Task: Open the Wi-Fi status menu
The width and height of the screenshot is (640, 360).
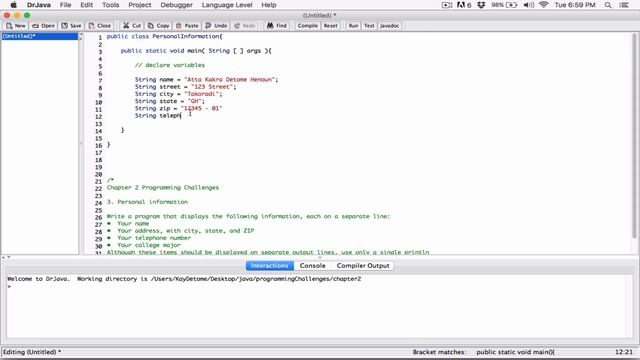Action: tap(543, 5)
